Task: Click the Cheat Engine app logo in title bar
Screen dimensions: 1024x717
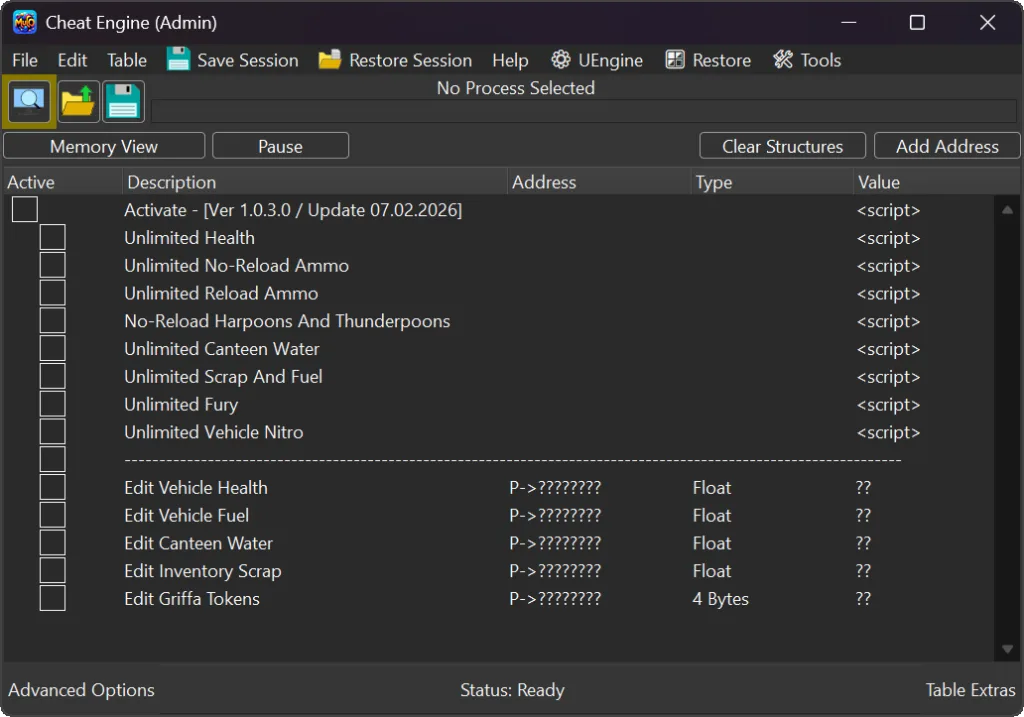Action: 25,22
